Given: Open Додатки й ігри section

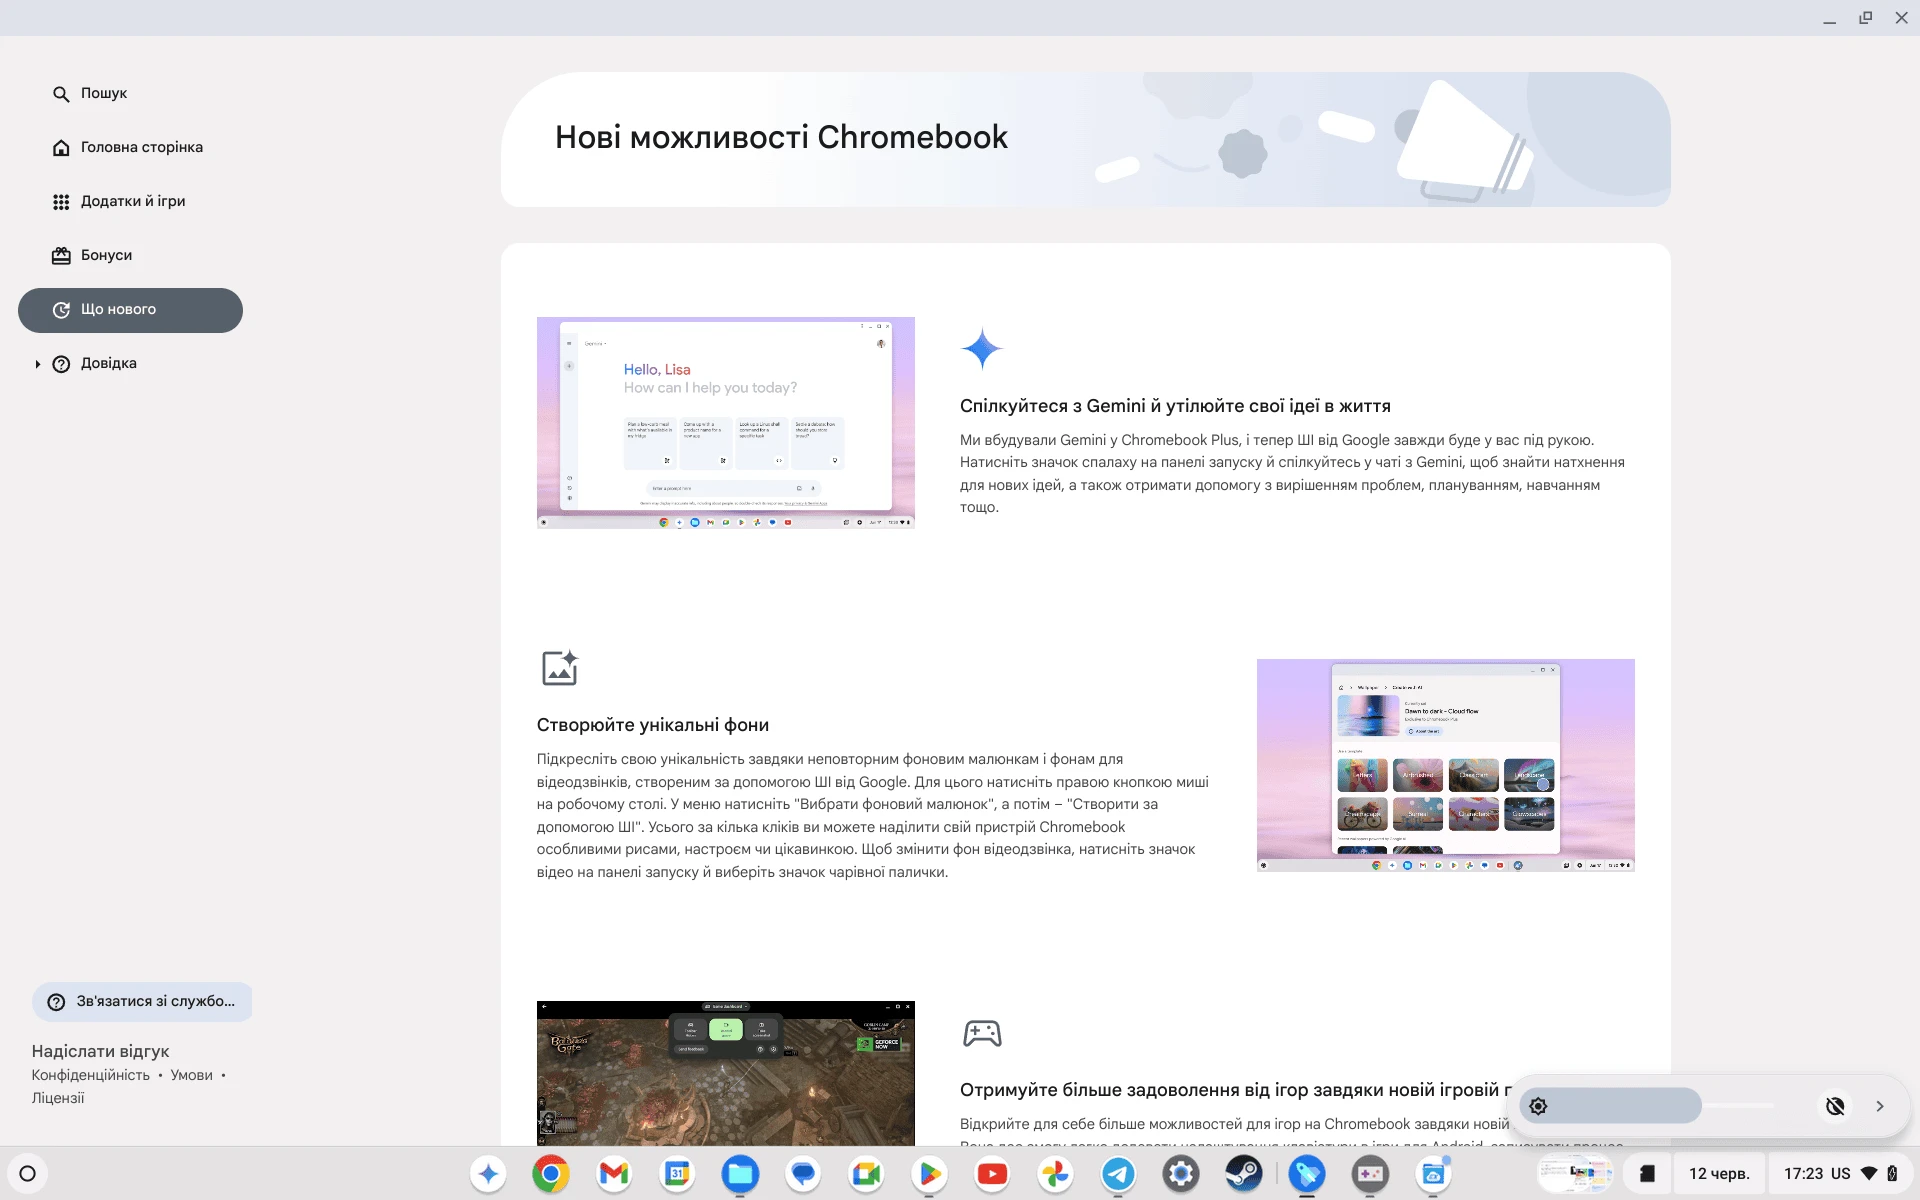Looking at the screenshot, I should [x=119, y=201].
